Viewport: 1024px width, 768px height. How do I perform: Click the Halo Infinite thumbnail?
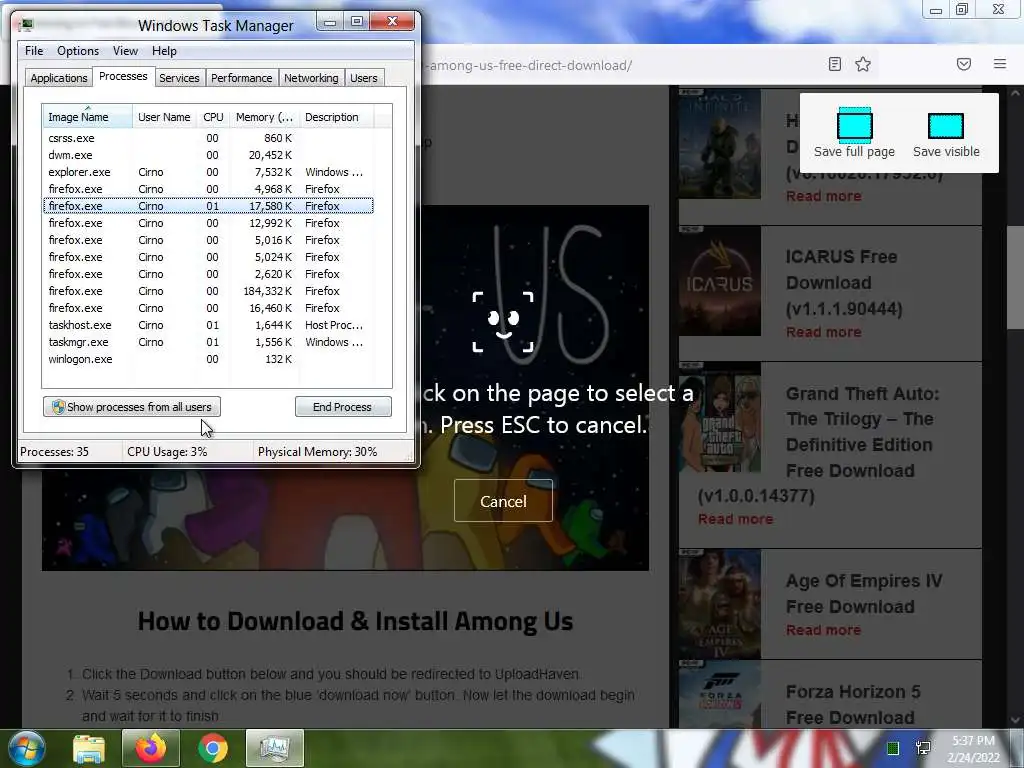pyautogui.click(x=720, y=144)
